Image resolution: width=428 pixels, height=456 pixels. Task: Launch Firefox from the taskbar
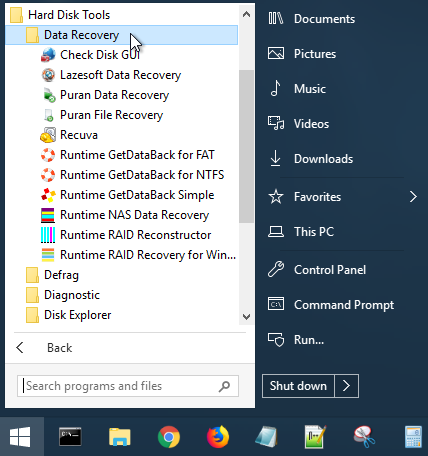pyautogui.click(x=218, y=437)
